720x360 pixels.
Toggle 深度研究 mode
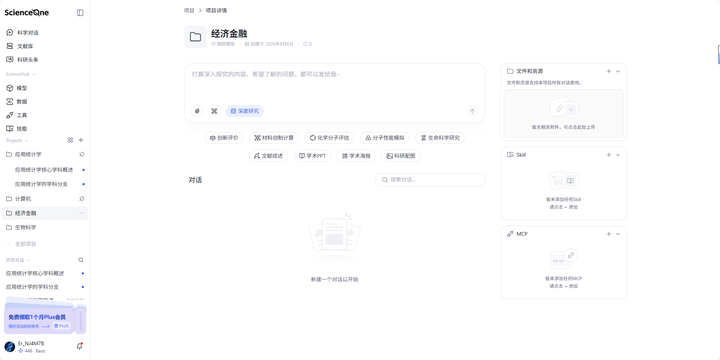pos(245,111)
